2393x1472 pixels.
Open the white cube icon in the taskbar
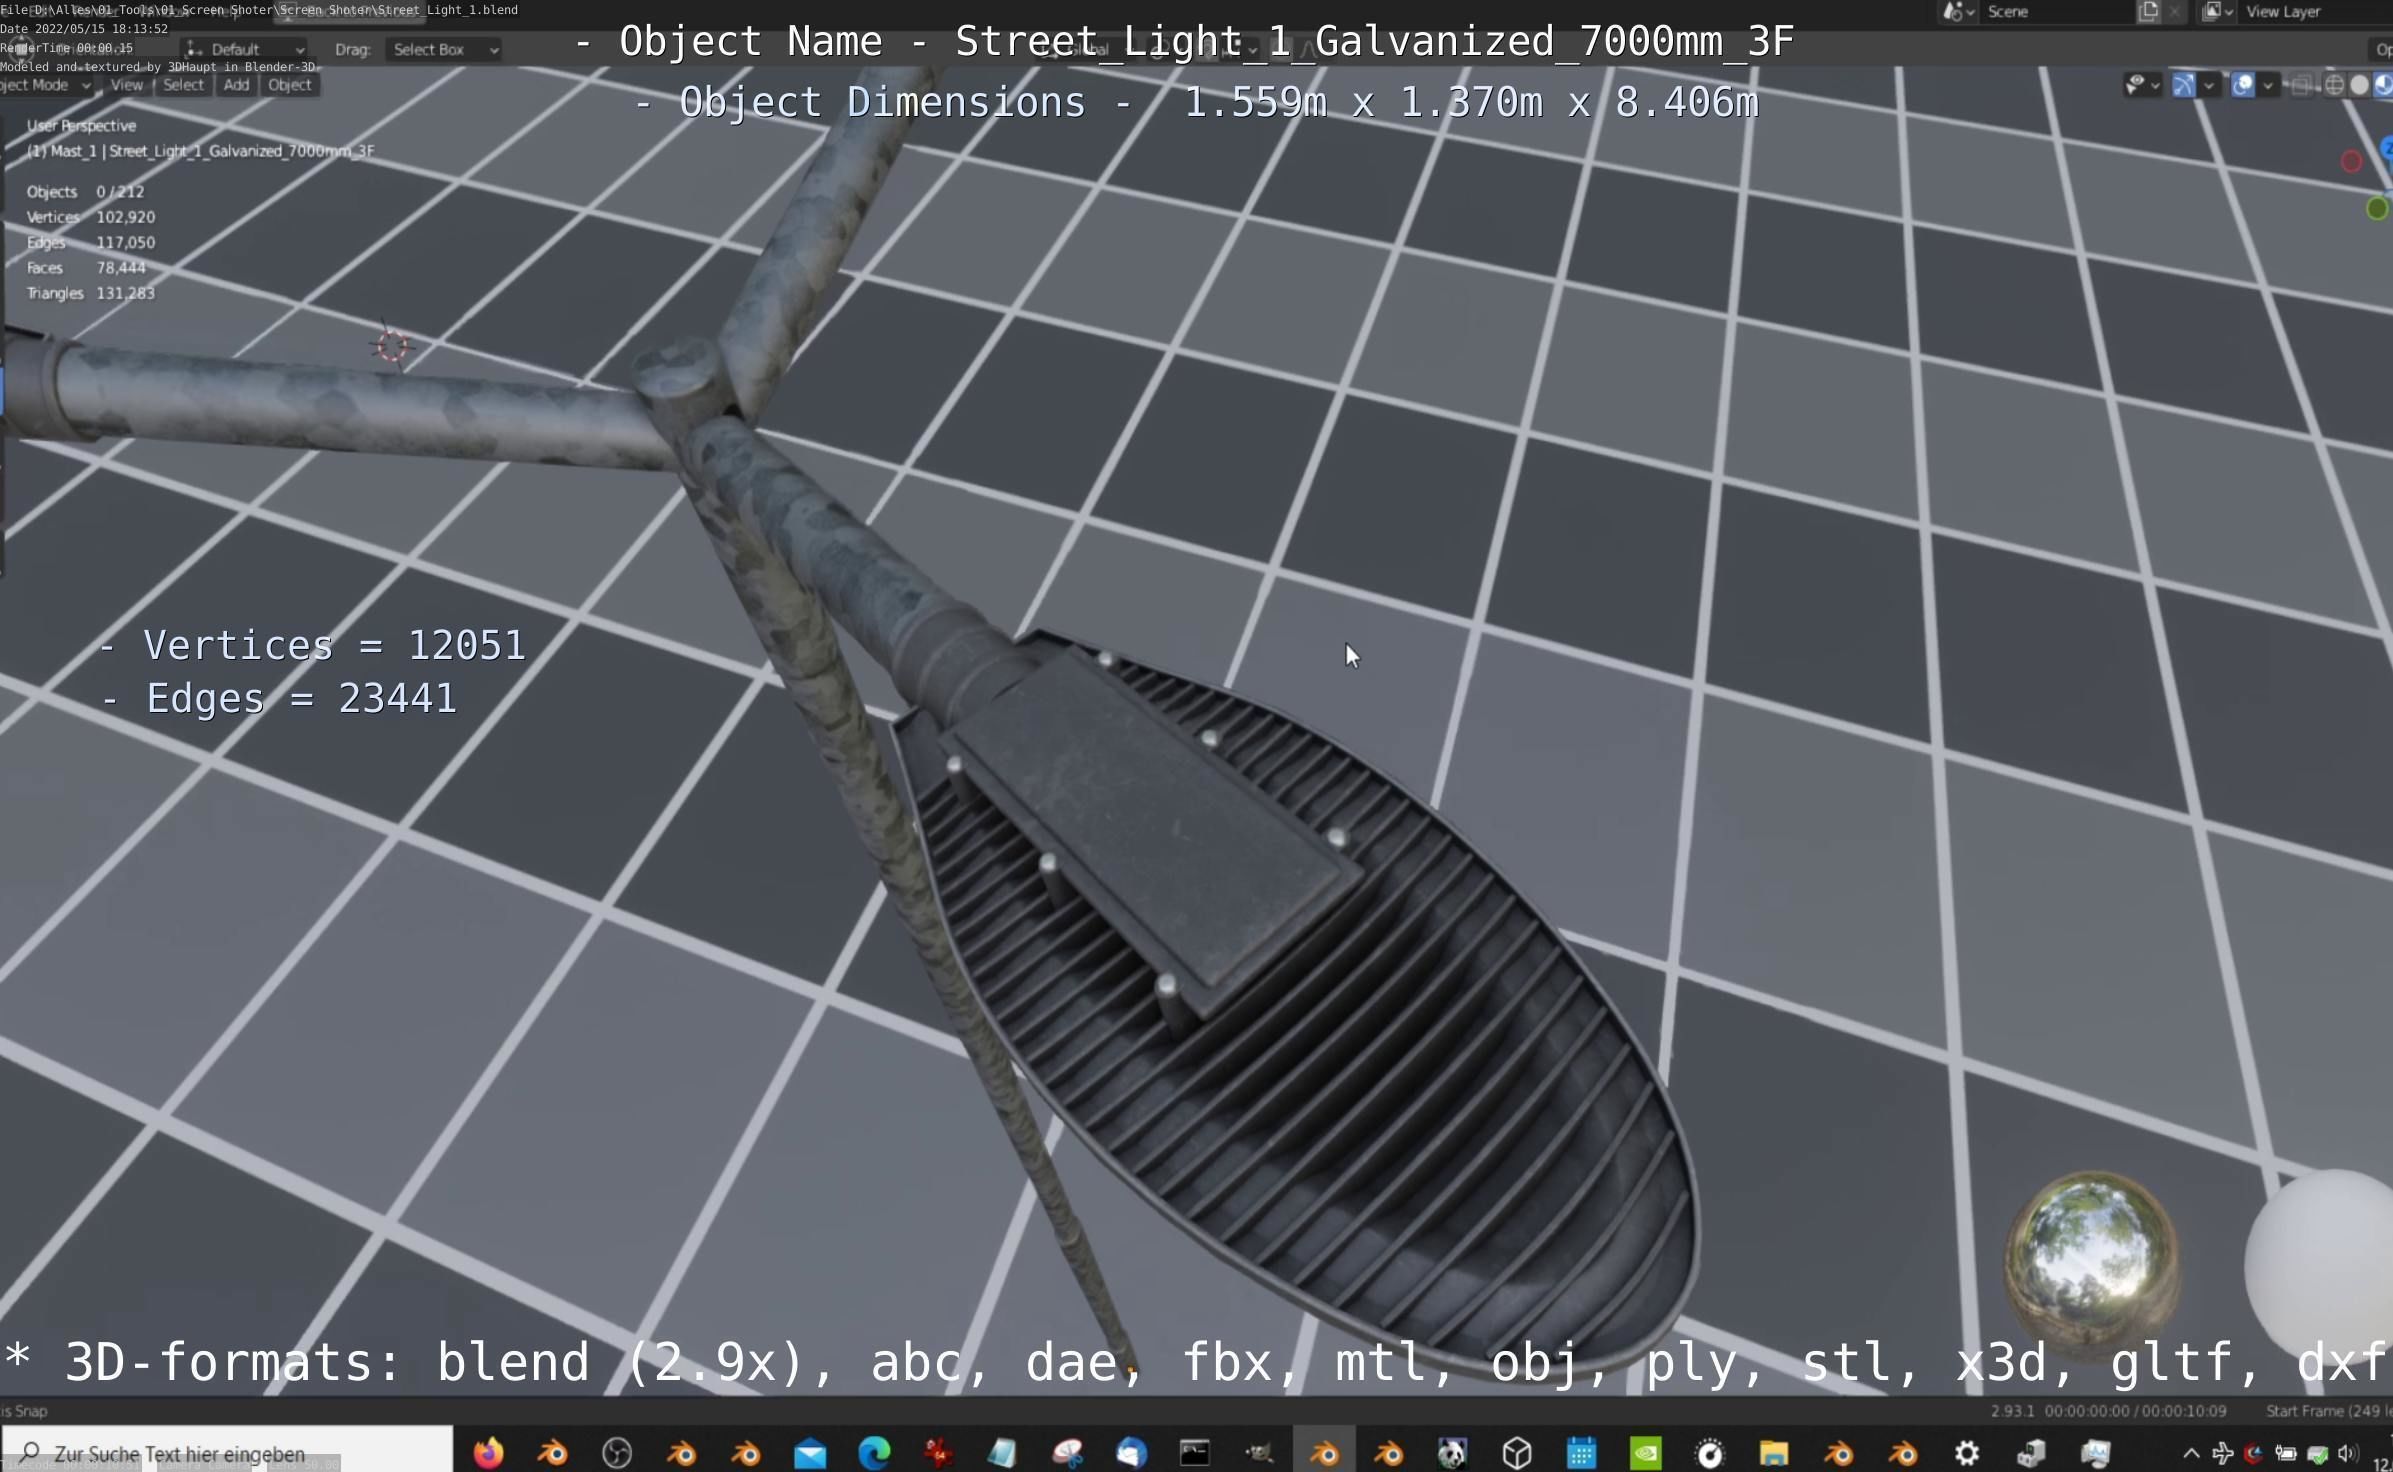(x=1517, y=1452)
